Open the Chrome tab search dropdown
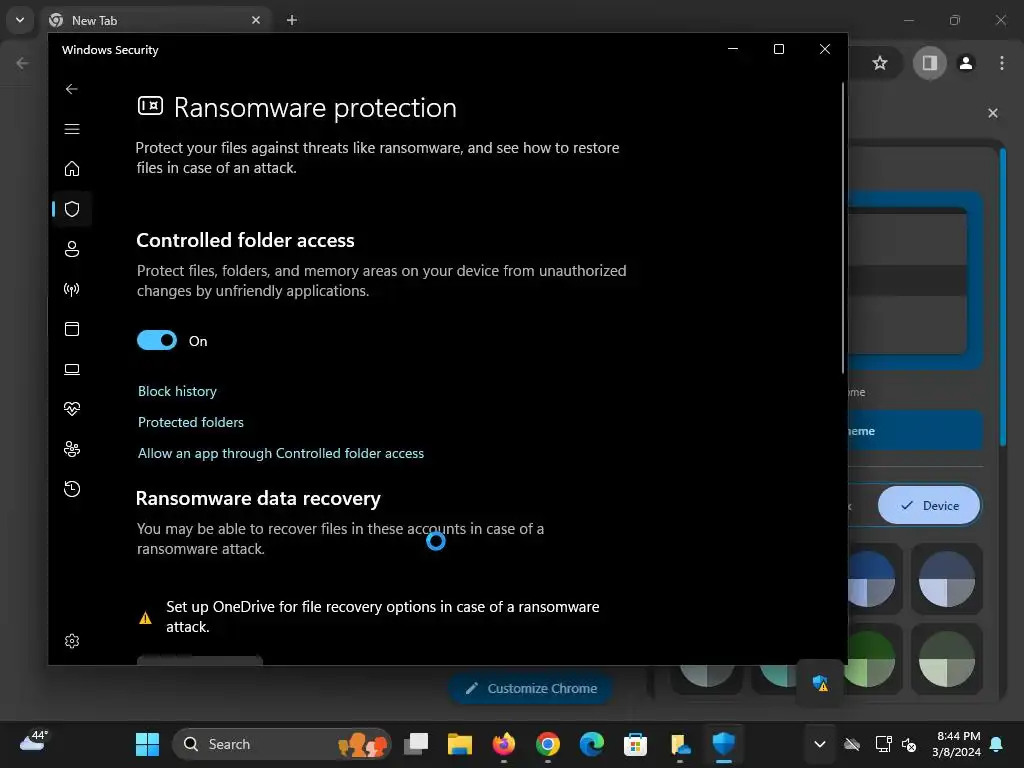The width and height of the screenshot is (1024, 768). click(x=20, y=20)
